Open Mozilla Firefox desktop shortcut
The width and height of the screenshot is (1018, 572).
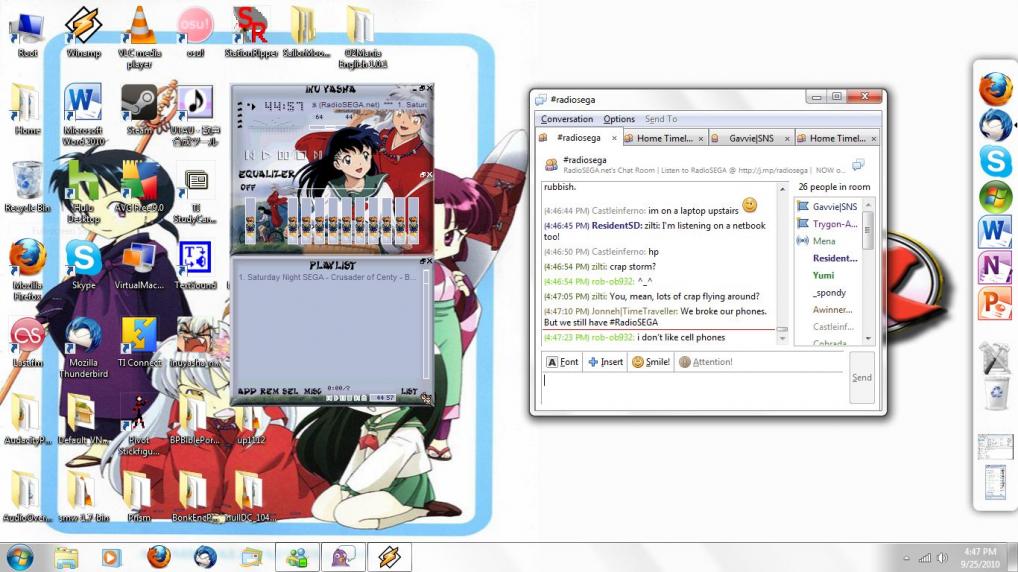(x=27, y=269)
